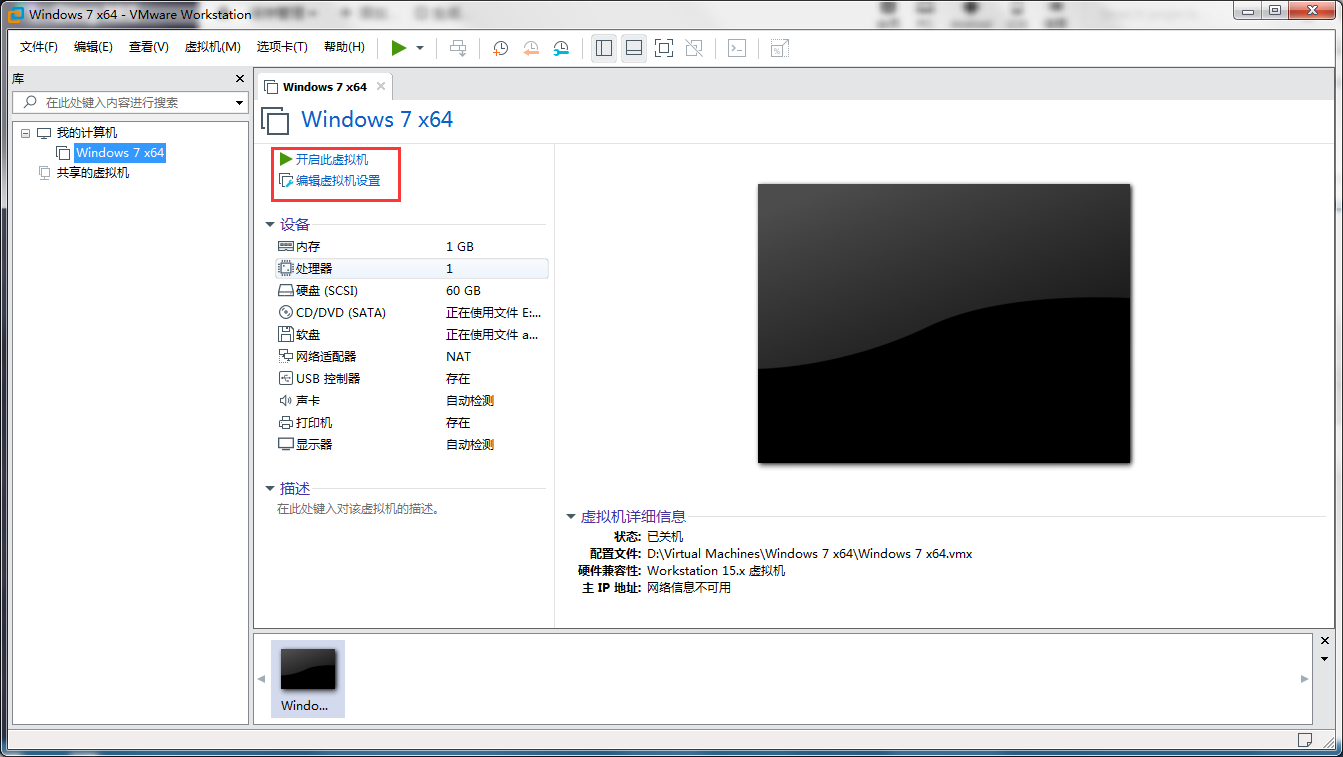This screenshot has width=1343, height=757.
Task: Toggle the thumbnail bar view icon
Action: point(633,48)
